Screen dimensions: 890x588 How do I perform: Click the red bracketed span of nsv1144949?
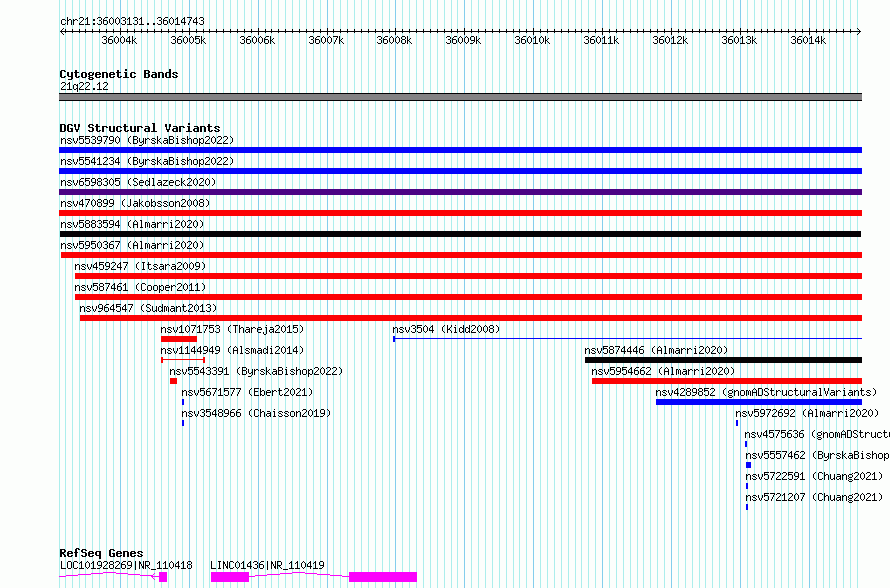pyautogui.click(x=183, y=360)
